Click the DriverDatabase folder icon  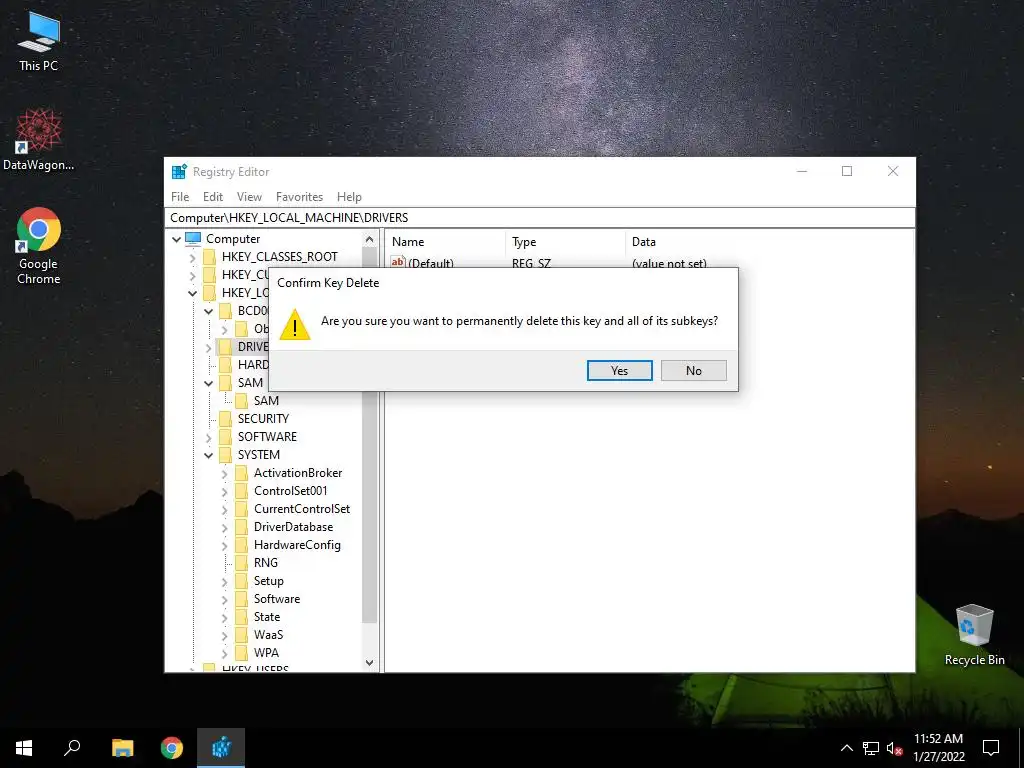pyautogui.click(x=242, y=527)
